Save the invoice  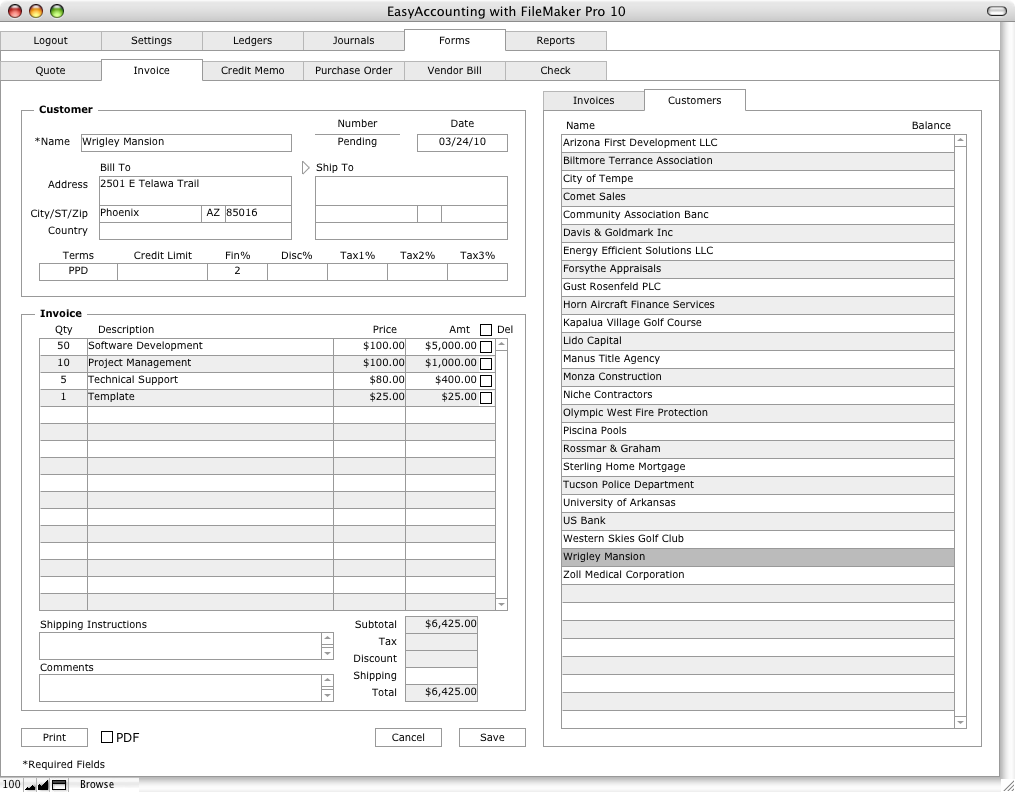(492, 737)
